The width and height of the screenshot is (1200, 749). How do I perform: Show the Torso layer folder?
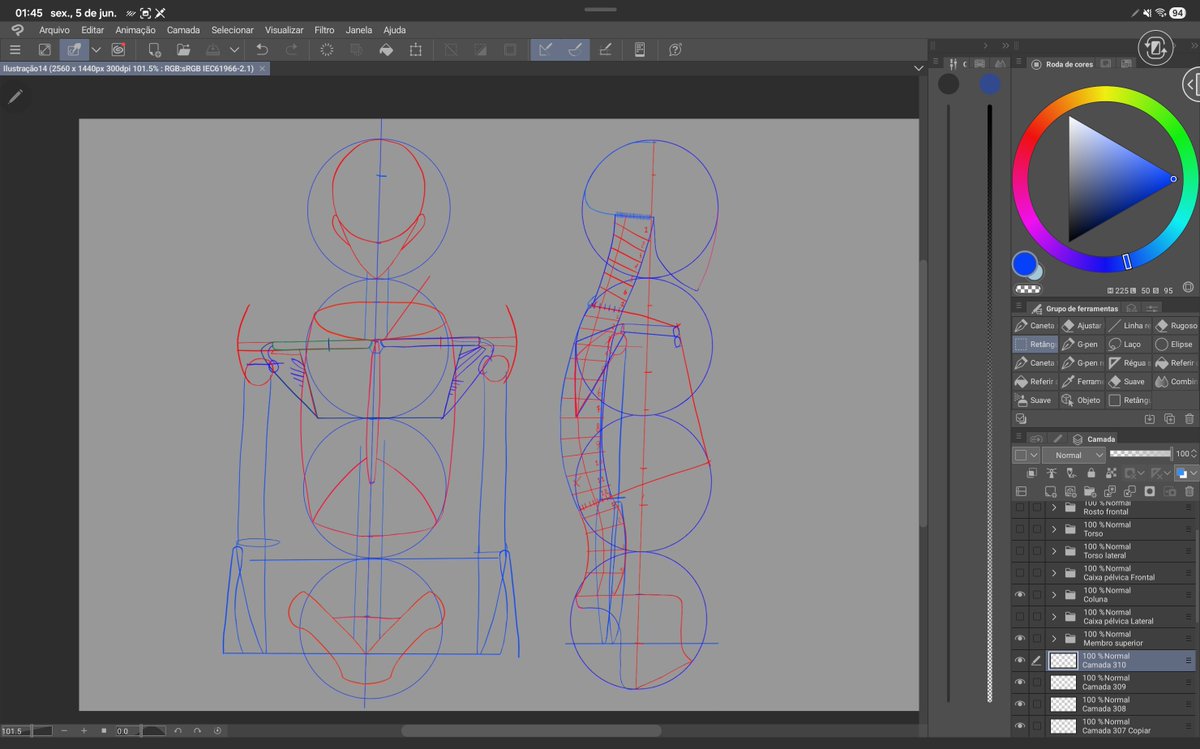pyautogui.click(x=1020, y=529)
